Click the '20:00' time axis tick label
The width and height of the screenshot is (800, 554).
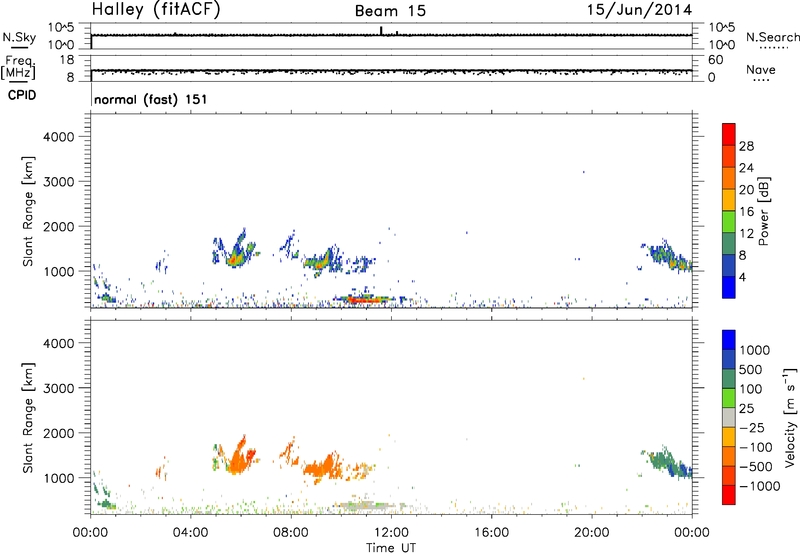coord(592,533)
